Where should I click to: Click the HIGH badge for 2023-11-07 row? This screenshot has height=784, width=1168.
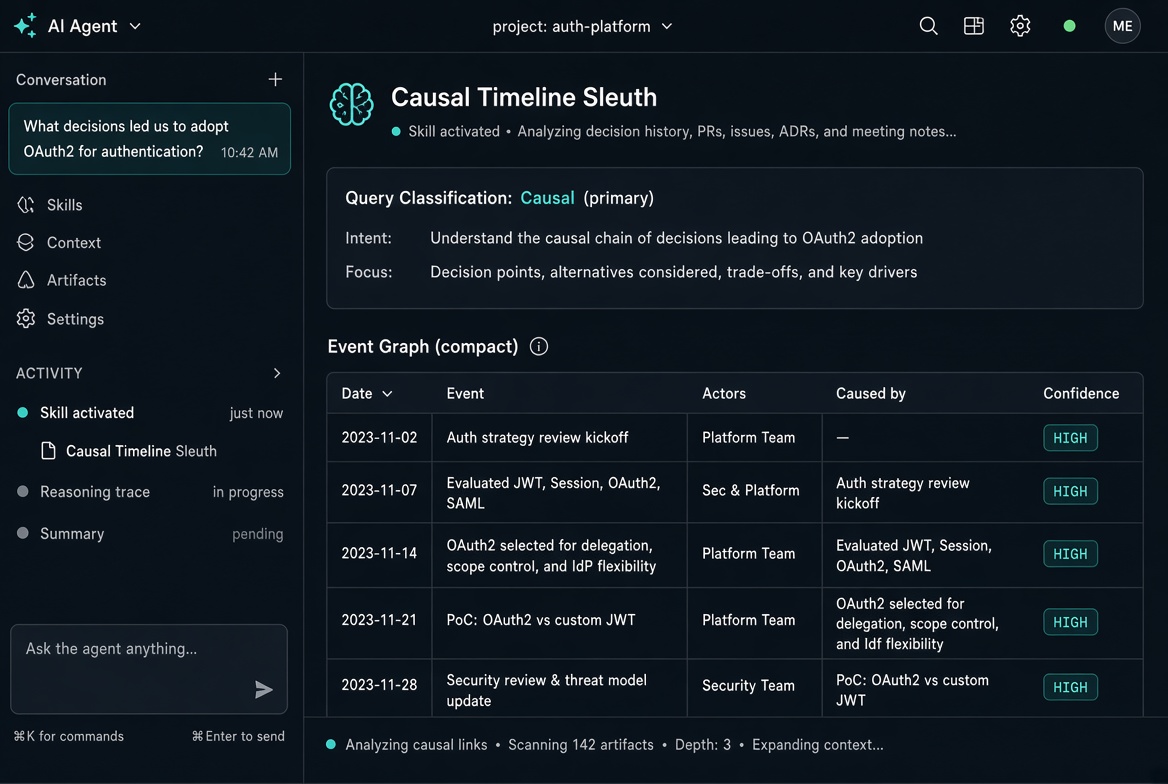[1070, 491]
